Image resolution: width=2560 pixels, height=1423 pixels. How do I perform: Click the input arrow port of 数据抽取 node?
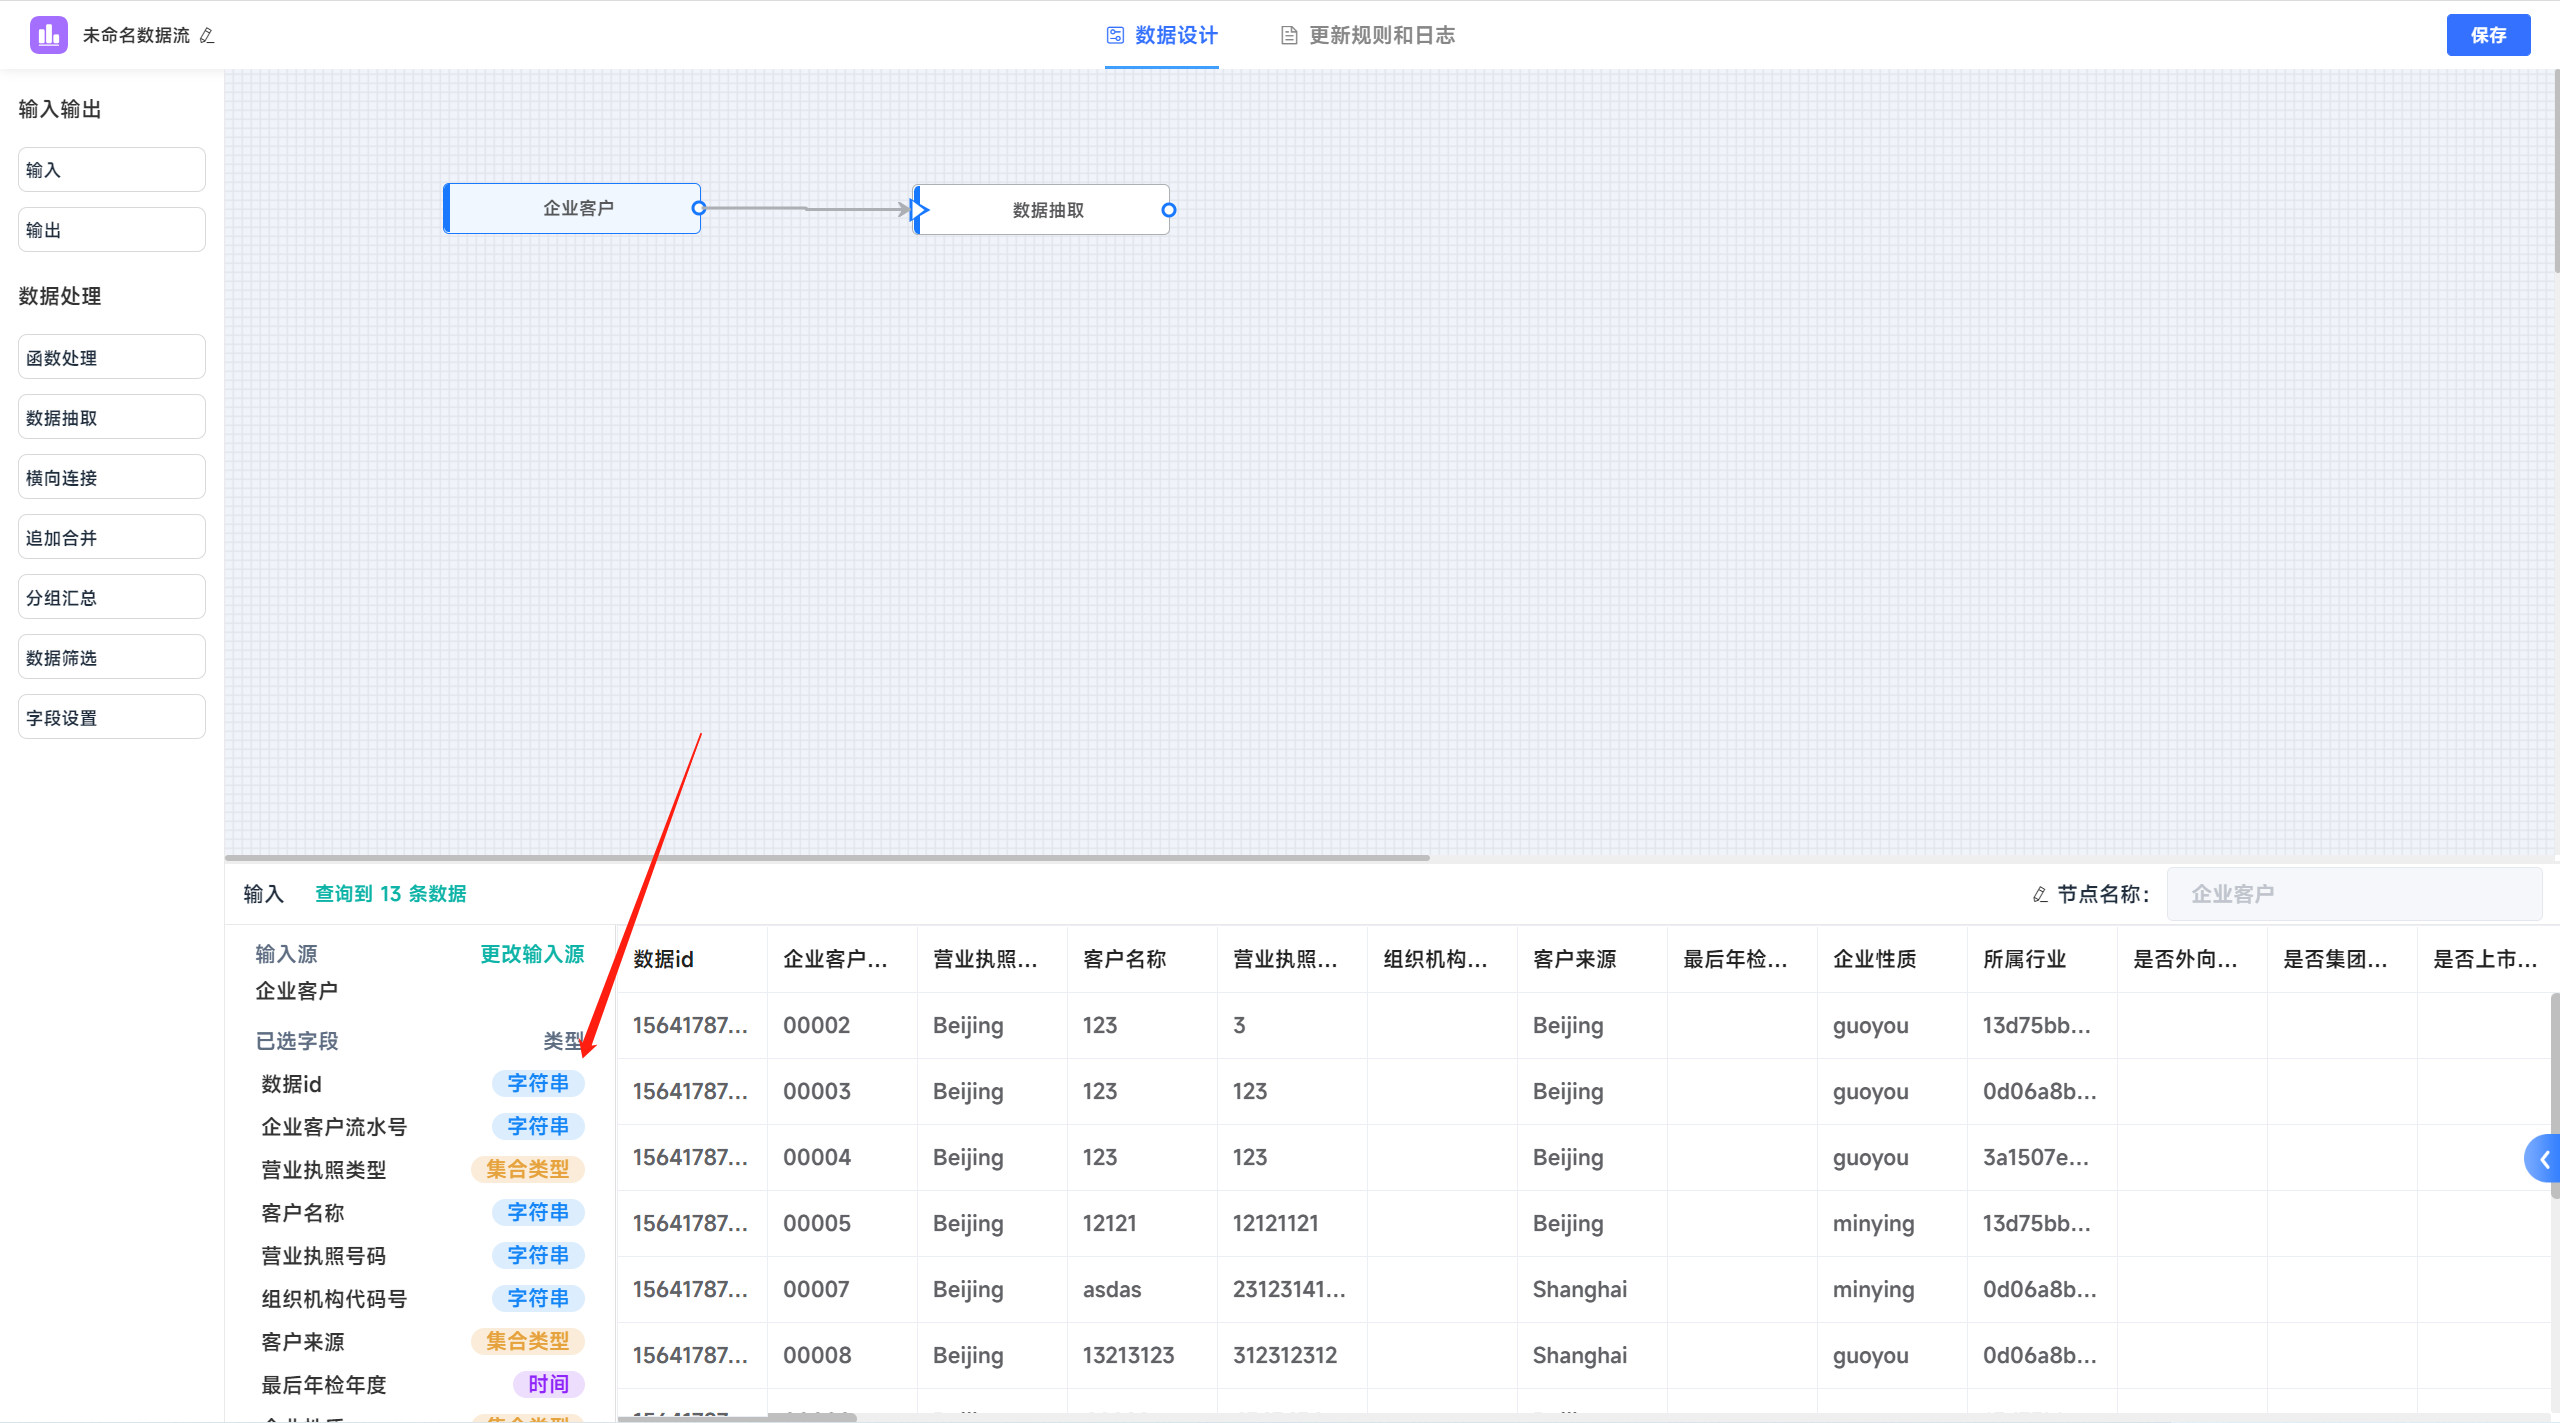pos(919,209)
